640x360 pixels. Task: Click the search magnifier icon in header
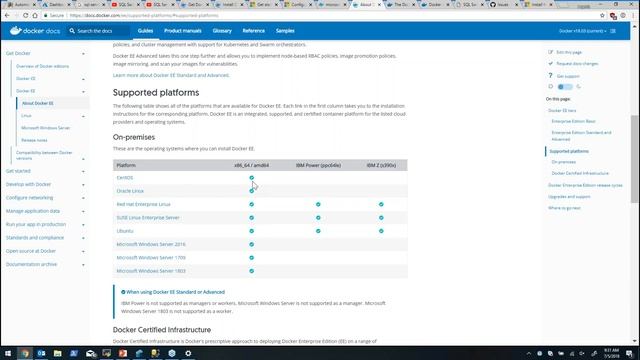click(x=72, y=31)
